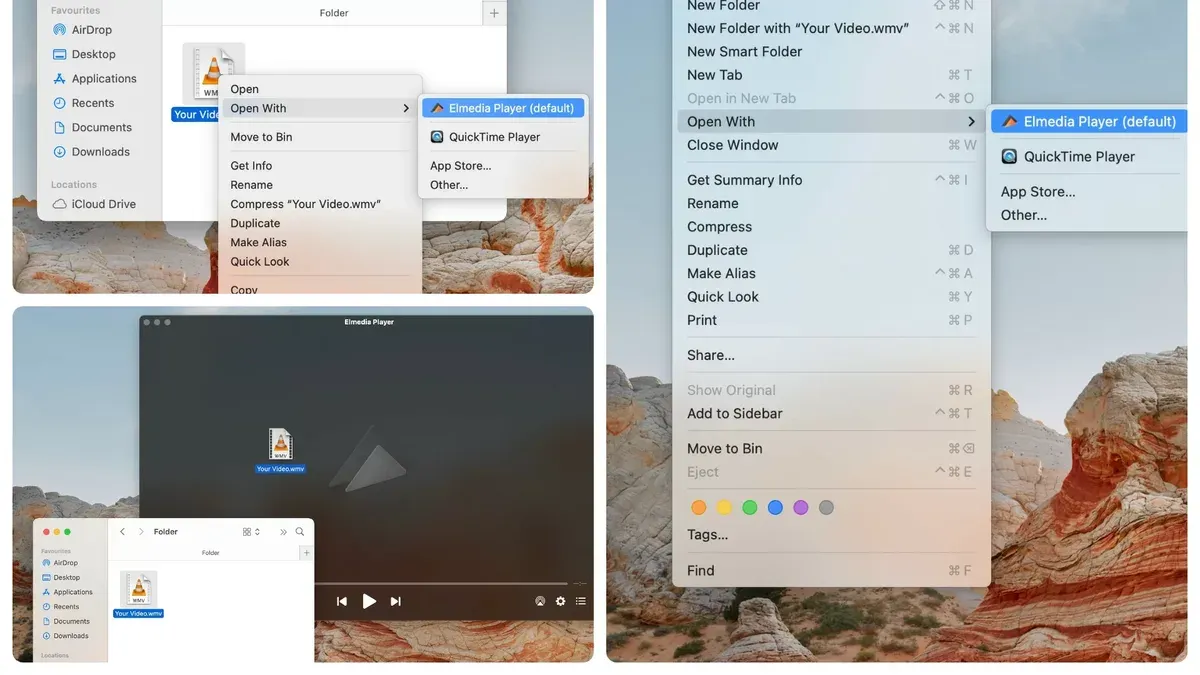Image resolution: width=1200 pixels, height=675 pixels.
Task: Click the plus button in the top-left Finder tab bar
Action: point(494,14)
